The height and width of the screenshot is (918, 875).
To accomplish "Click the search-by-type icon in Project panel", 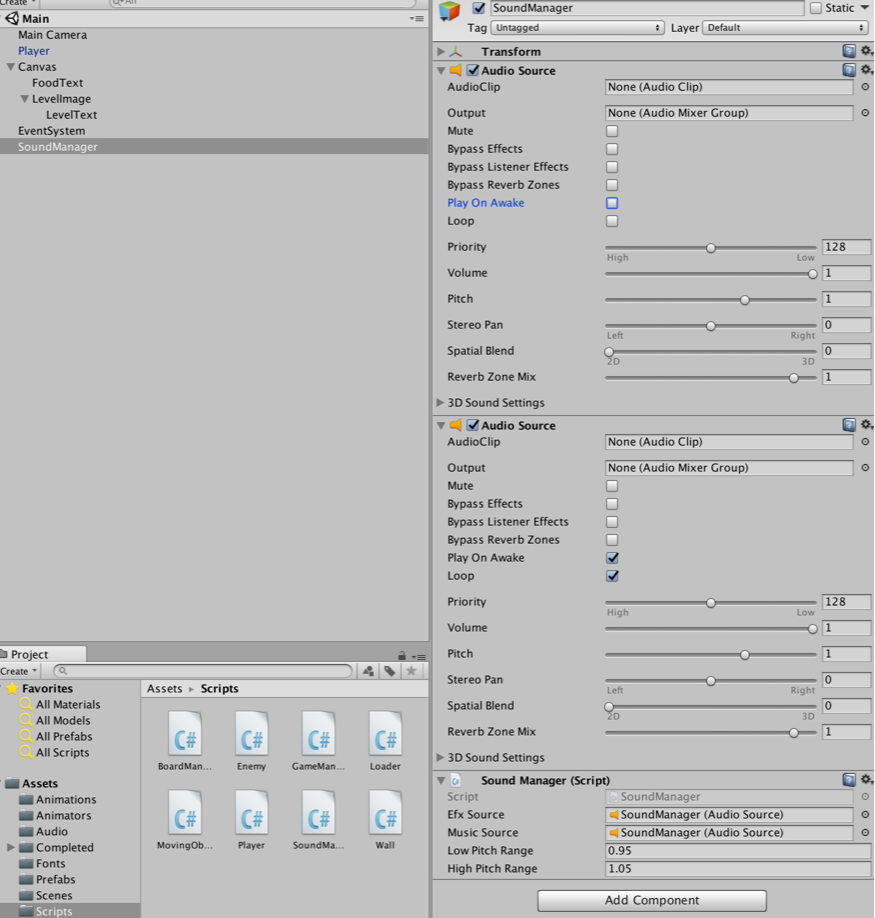I will point(369,671).
